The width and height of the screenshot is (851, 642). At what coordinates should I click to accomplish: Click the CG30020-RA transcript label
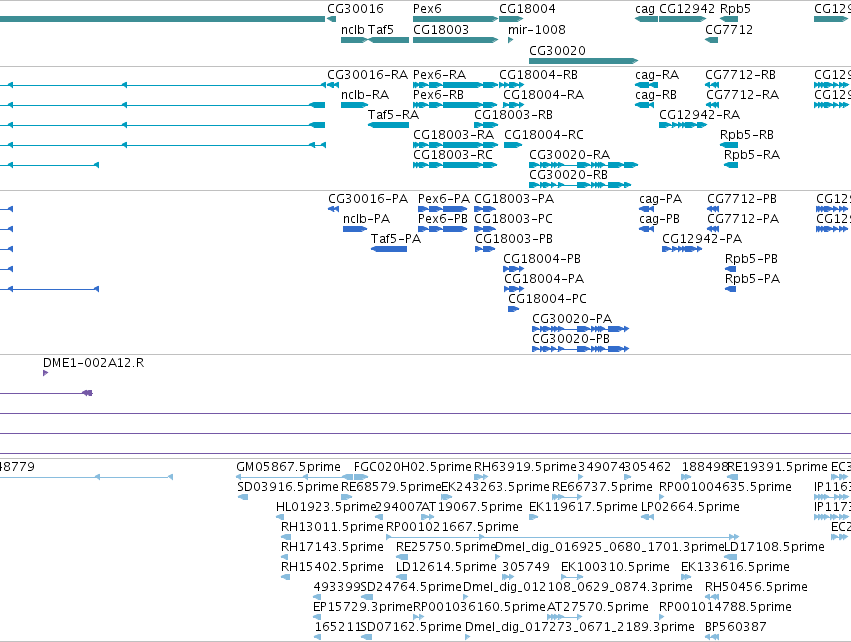pyautogui.click(x=569, y=155)
